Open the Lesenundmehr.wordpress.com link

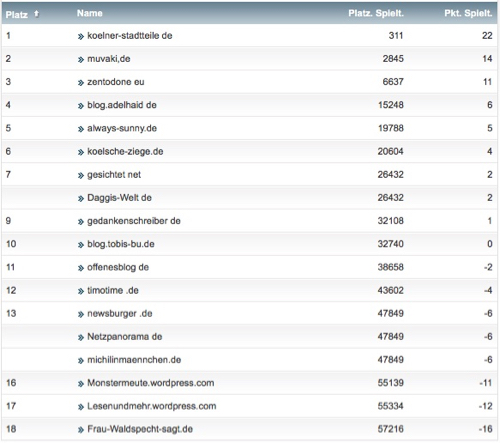152,406
